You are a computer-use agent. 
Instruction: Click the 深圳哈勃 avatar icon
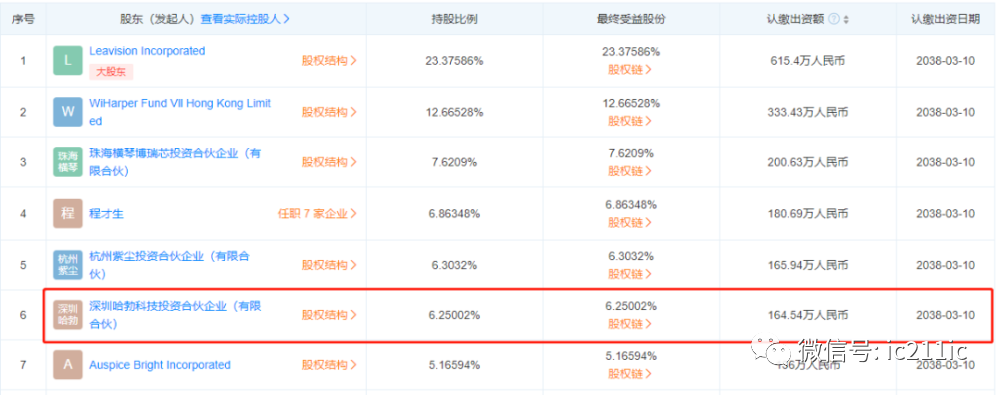point(68,315)
